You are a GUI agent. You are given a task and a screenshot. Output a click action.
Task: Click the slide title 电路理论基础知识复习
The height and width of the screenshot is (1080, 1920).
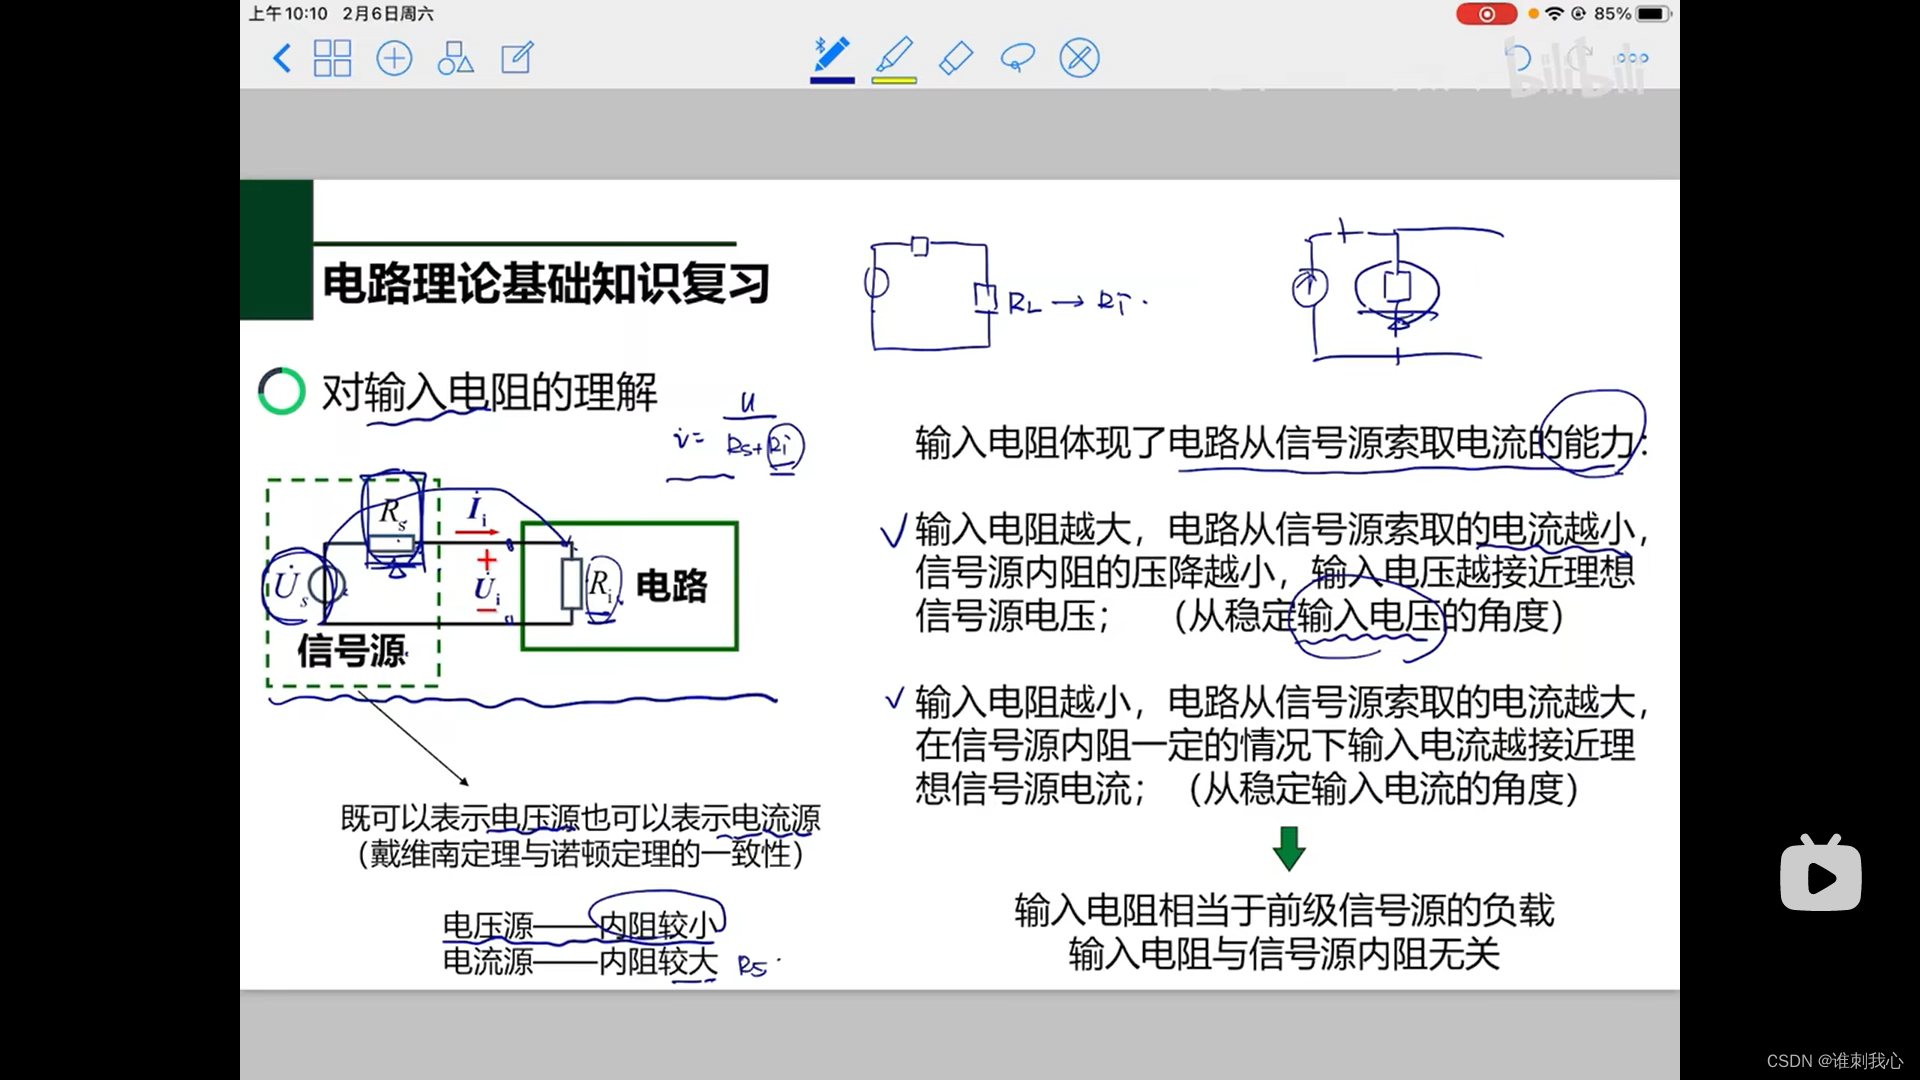coord(546,284)
